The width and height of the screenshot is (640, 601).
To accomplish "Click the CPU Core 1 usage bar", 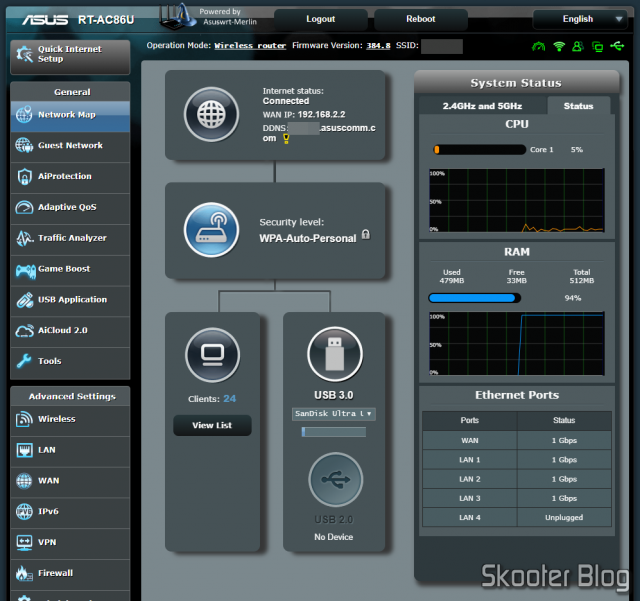I will 479,150.
